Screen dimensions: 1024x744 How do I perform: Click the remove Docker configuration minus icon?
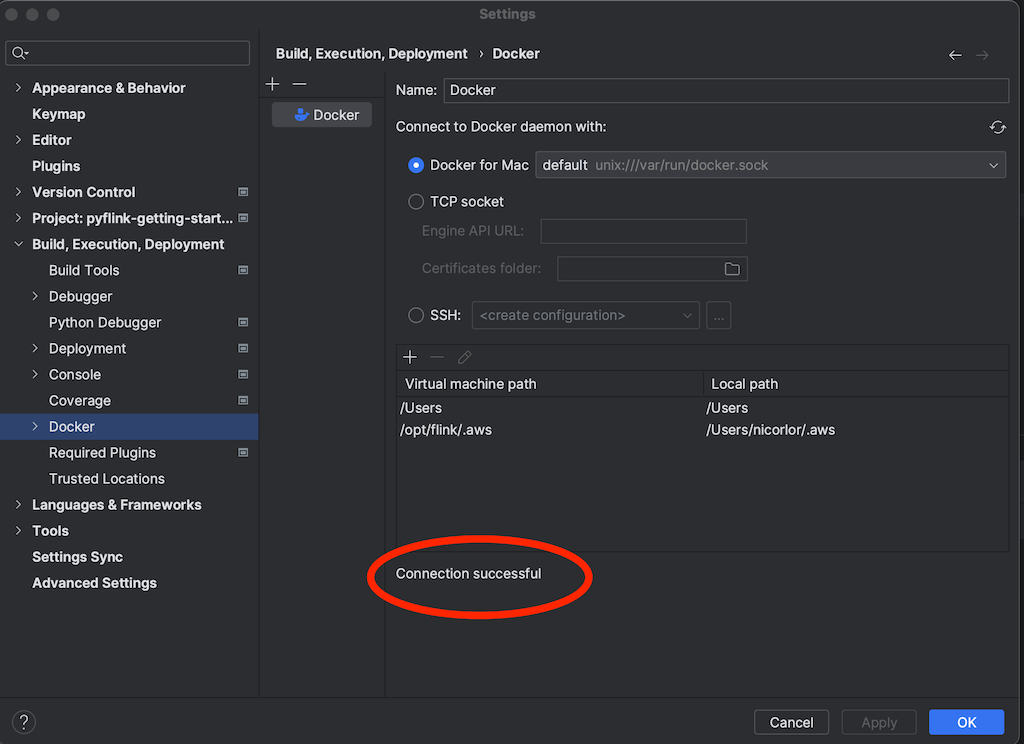click(299, 84)
